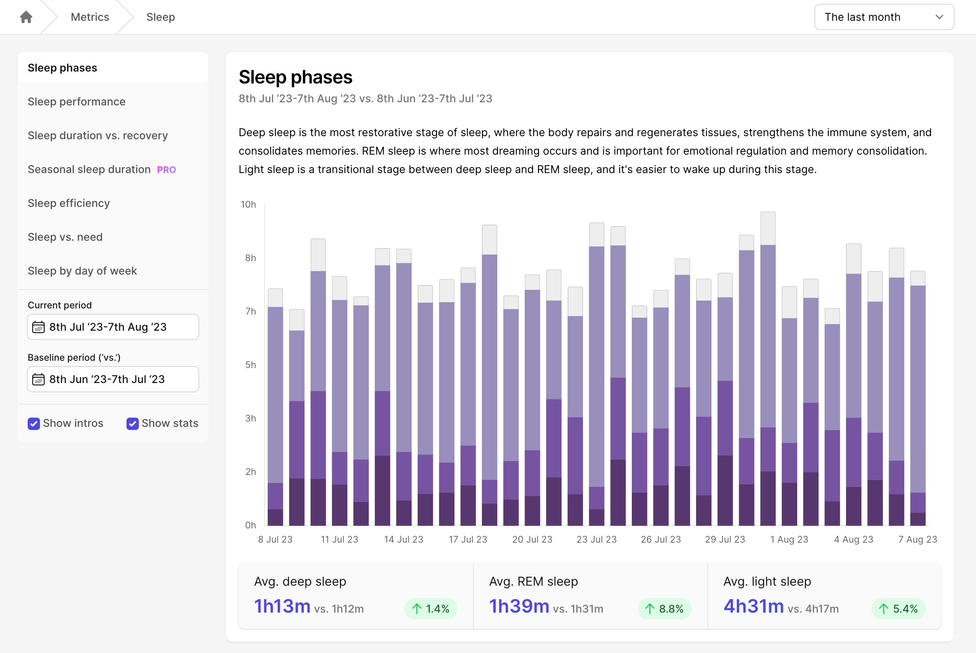Click the 5.4% light sleep increase badge
This screenshot has height=653, width=976.
(898, 608)
